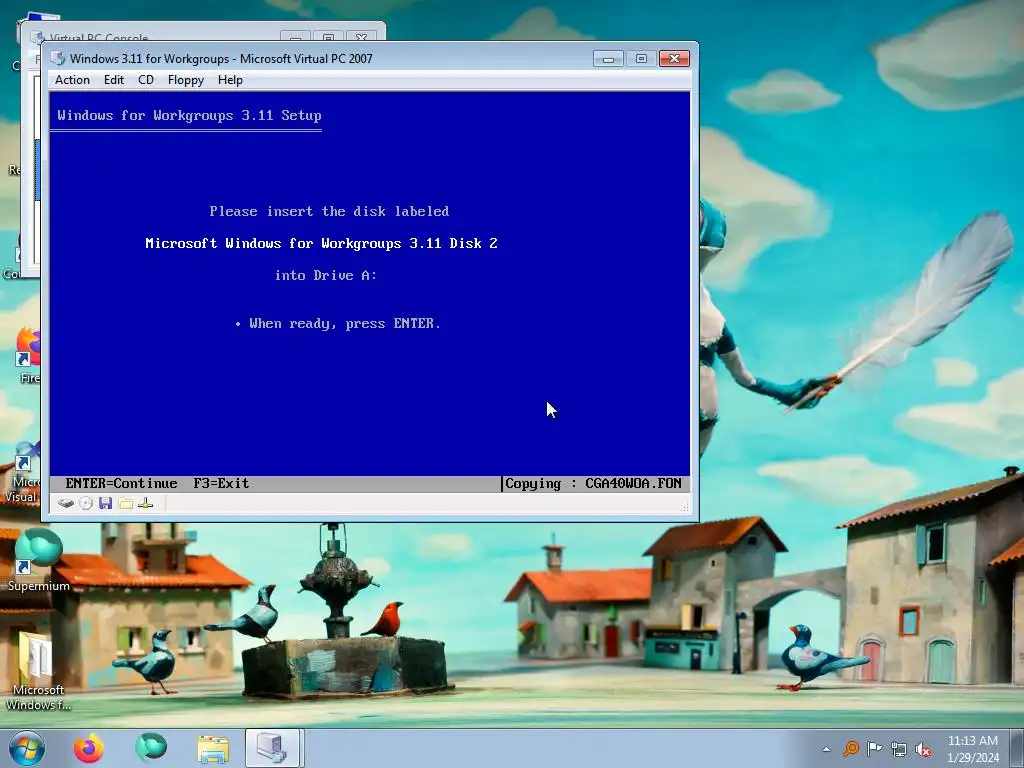Open the Windows Start menu
This screenshot has width=1024, height=768.
click(26, 748)
